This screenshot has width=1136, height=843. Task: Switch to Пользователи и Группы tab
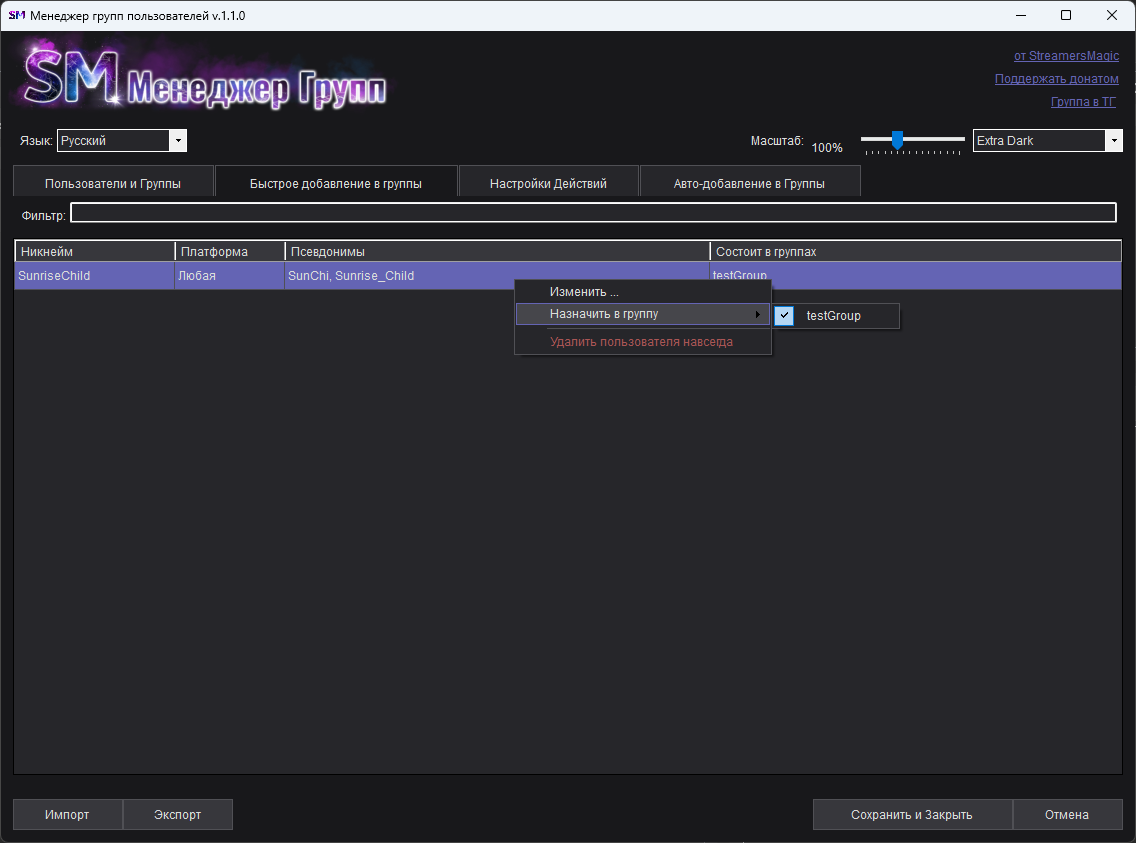(113, 183)
